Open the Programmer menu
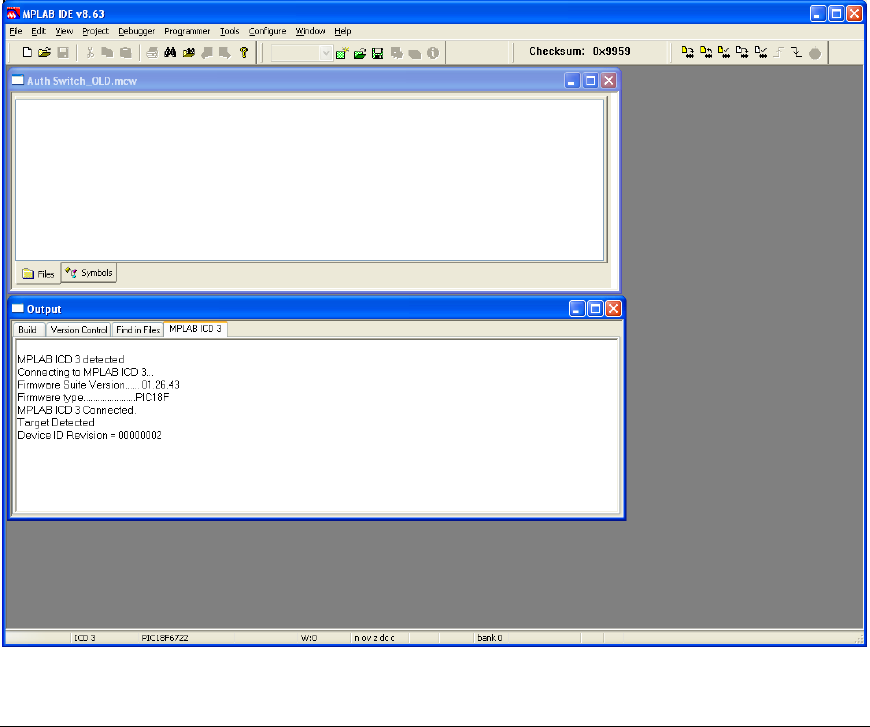Viewport: 870px width, 727px height. pyautogui.click(x=187, y=31)
